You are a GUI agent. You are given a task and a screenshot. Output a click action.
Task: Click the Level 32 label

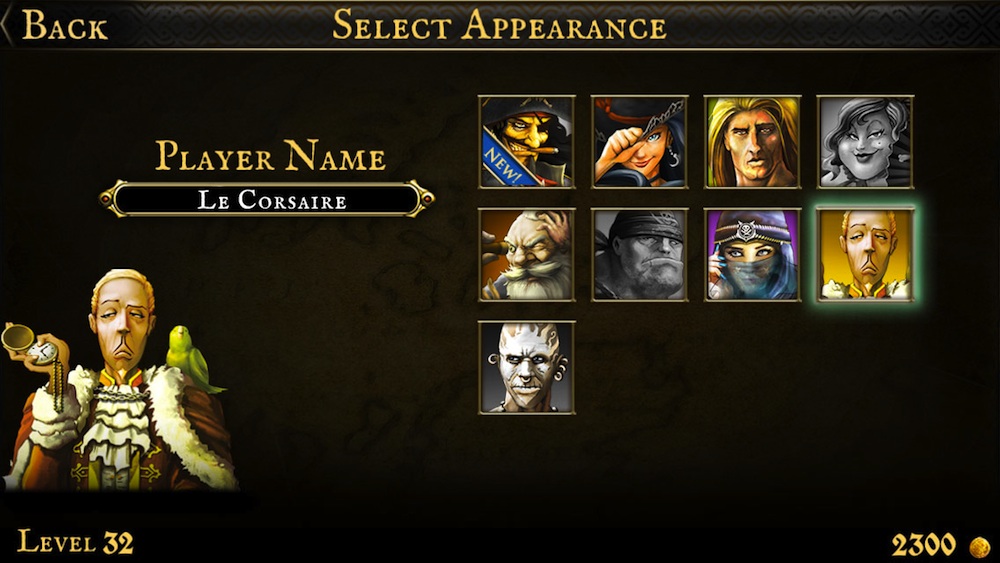click(75, 543)
